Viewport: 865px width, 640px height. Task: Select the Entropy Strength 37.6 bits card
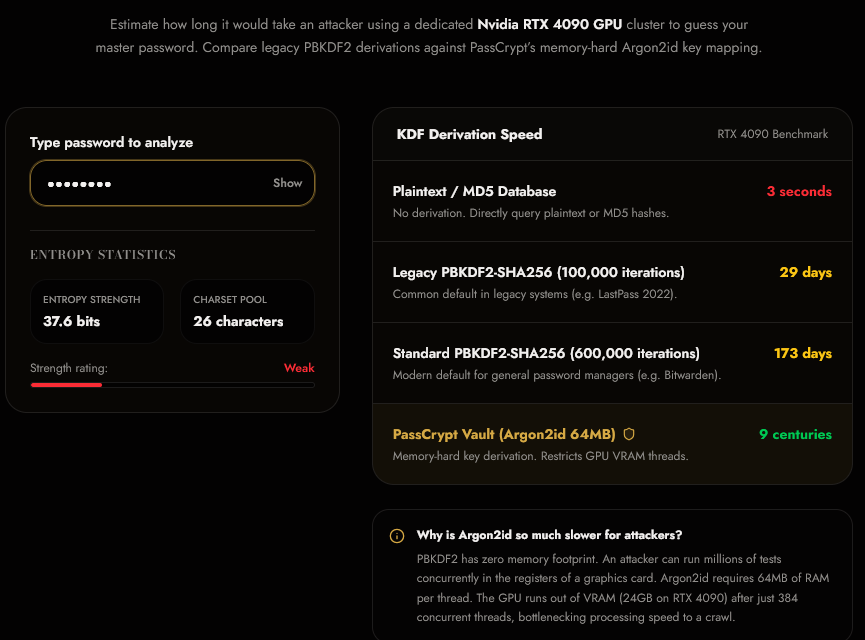[x=97, y=311]
